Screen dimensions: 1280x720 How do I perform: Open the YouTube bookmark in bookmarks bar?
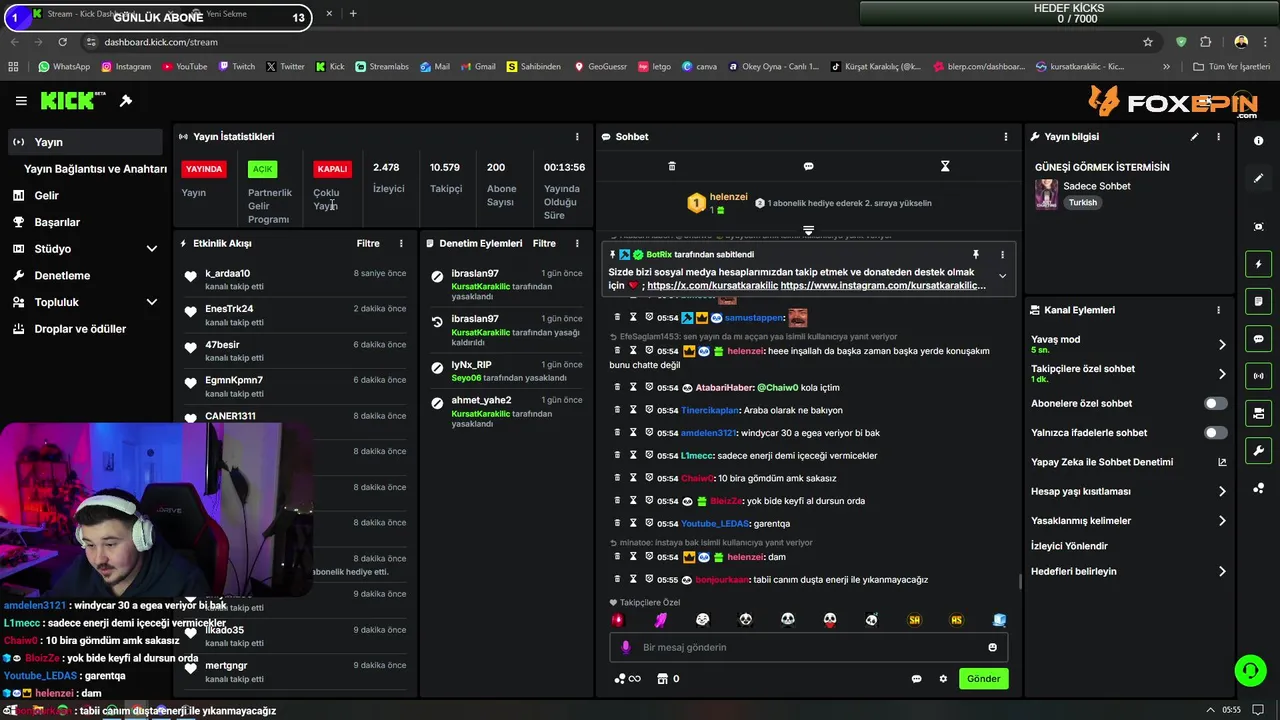[183, 67]
